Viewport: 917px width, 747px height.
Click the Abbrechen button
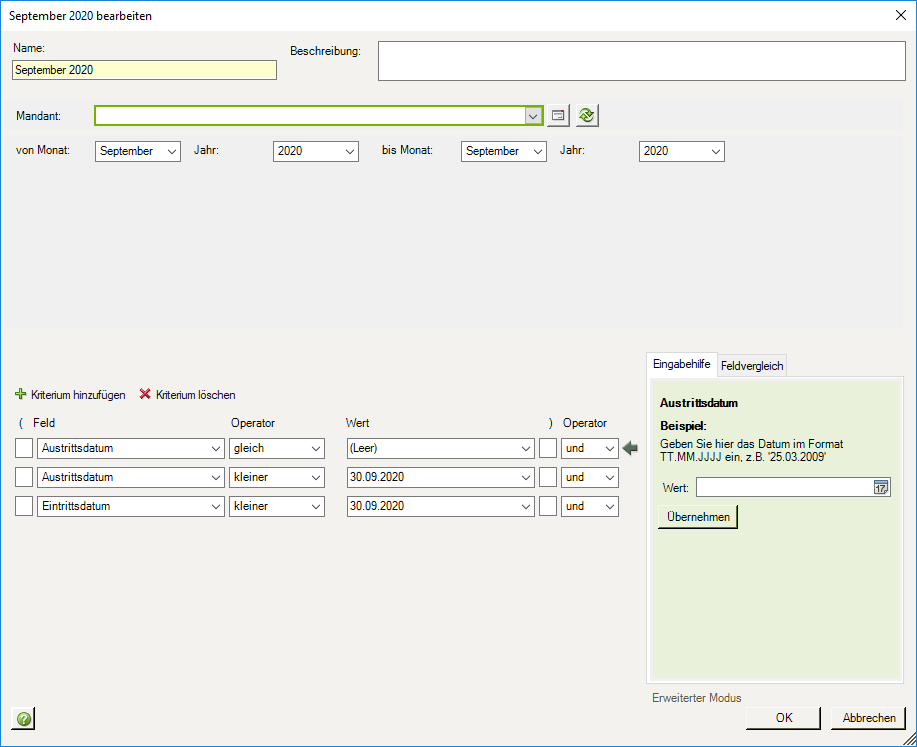[868, 718]
